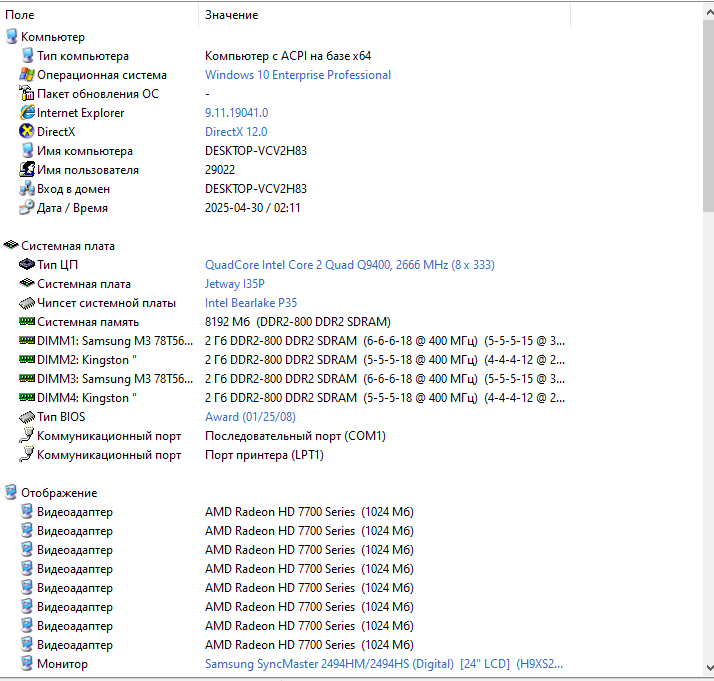Click the COM1 коммуникационный порт icon
Screen dimensions: 714x681
coord(27,436)
